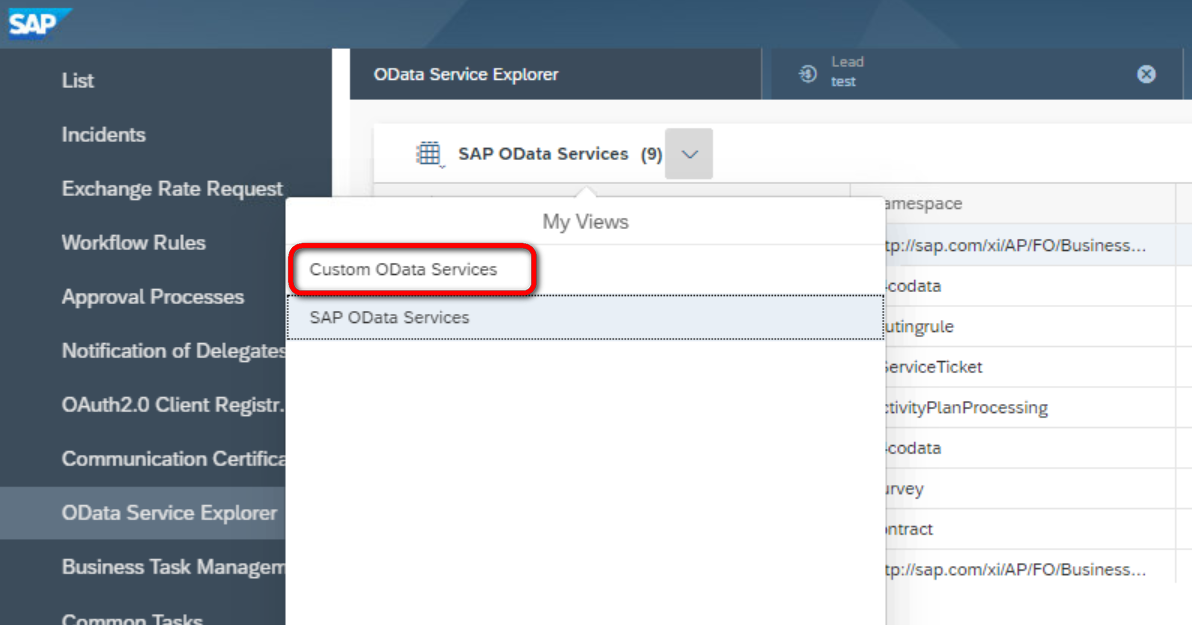The width and height of the screenshot is (1192, 625).
Task: Open Communication Certificates
Action: pyautogui.click(x=173, y=459)
